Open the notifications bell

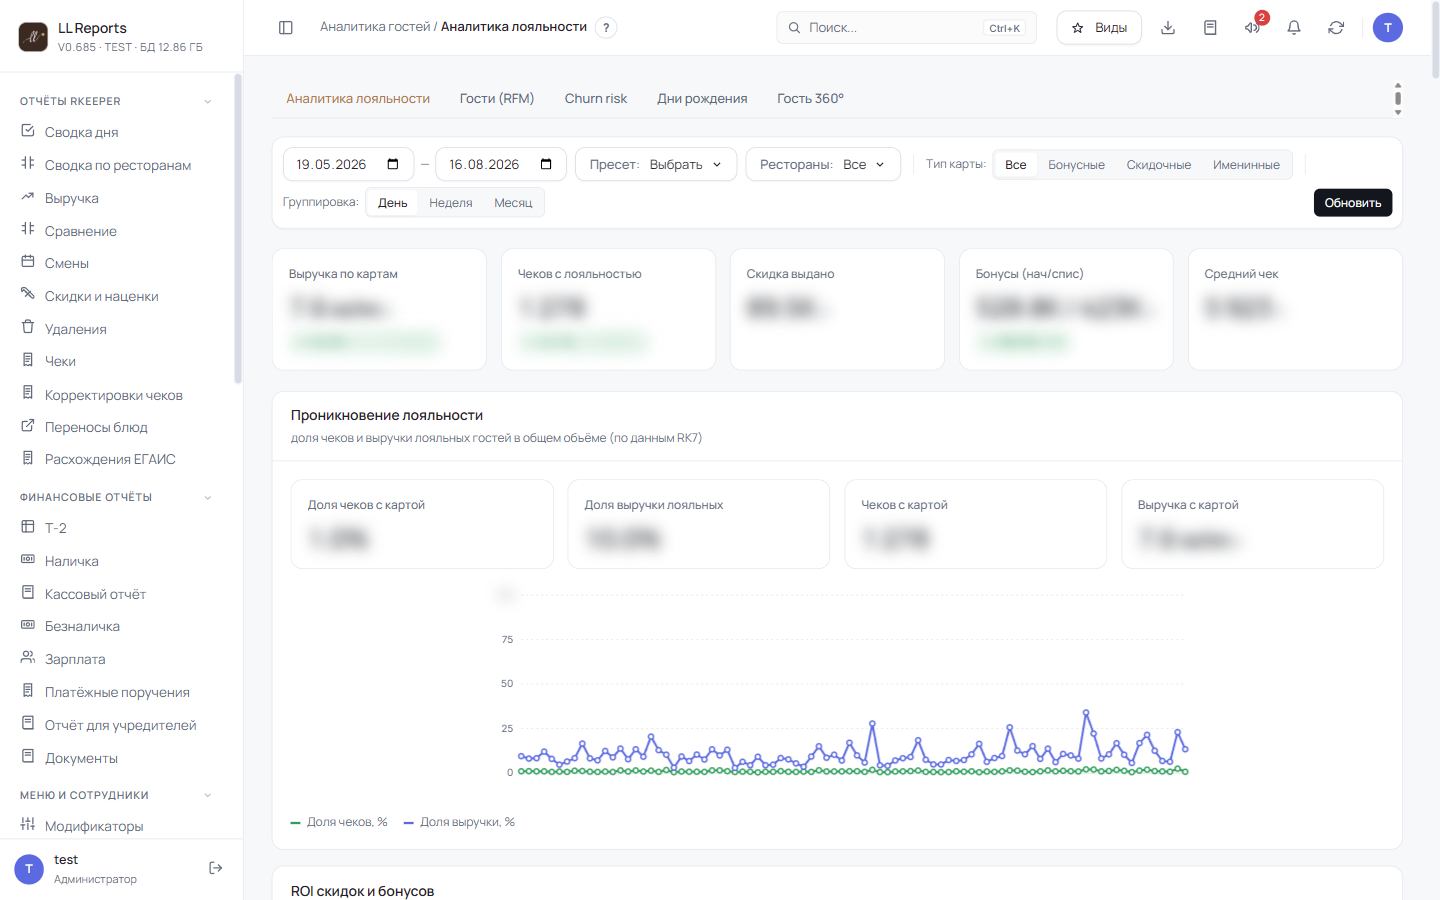[1294, 28]
